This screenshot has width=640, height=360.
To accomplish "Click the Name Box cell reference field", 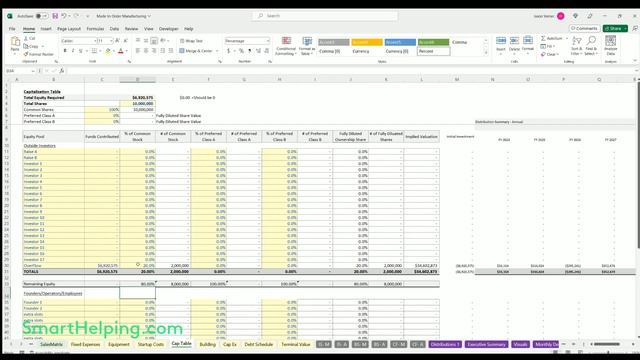I will pyautogui.click(x=19, y=71).
